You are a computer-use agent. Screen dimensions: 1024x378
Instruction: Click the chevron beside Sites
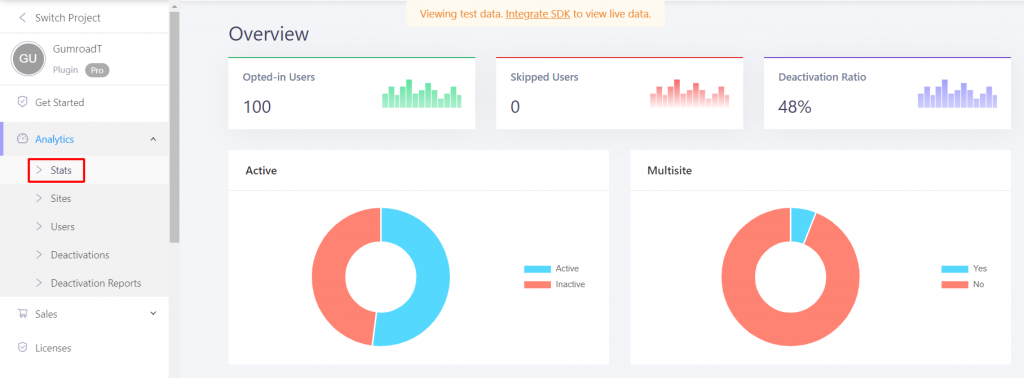coord(39,198)
